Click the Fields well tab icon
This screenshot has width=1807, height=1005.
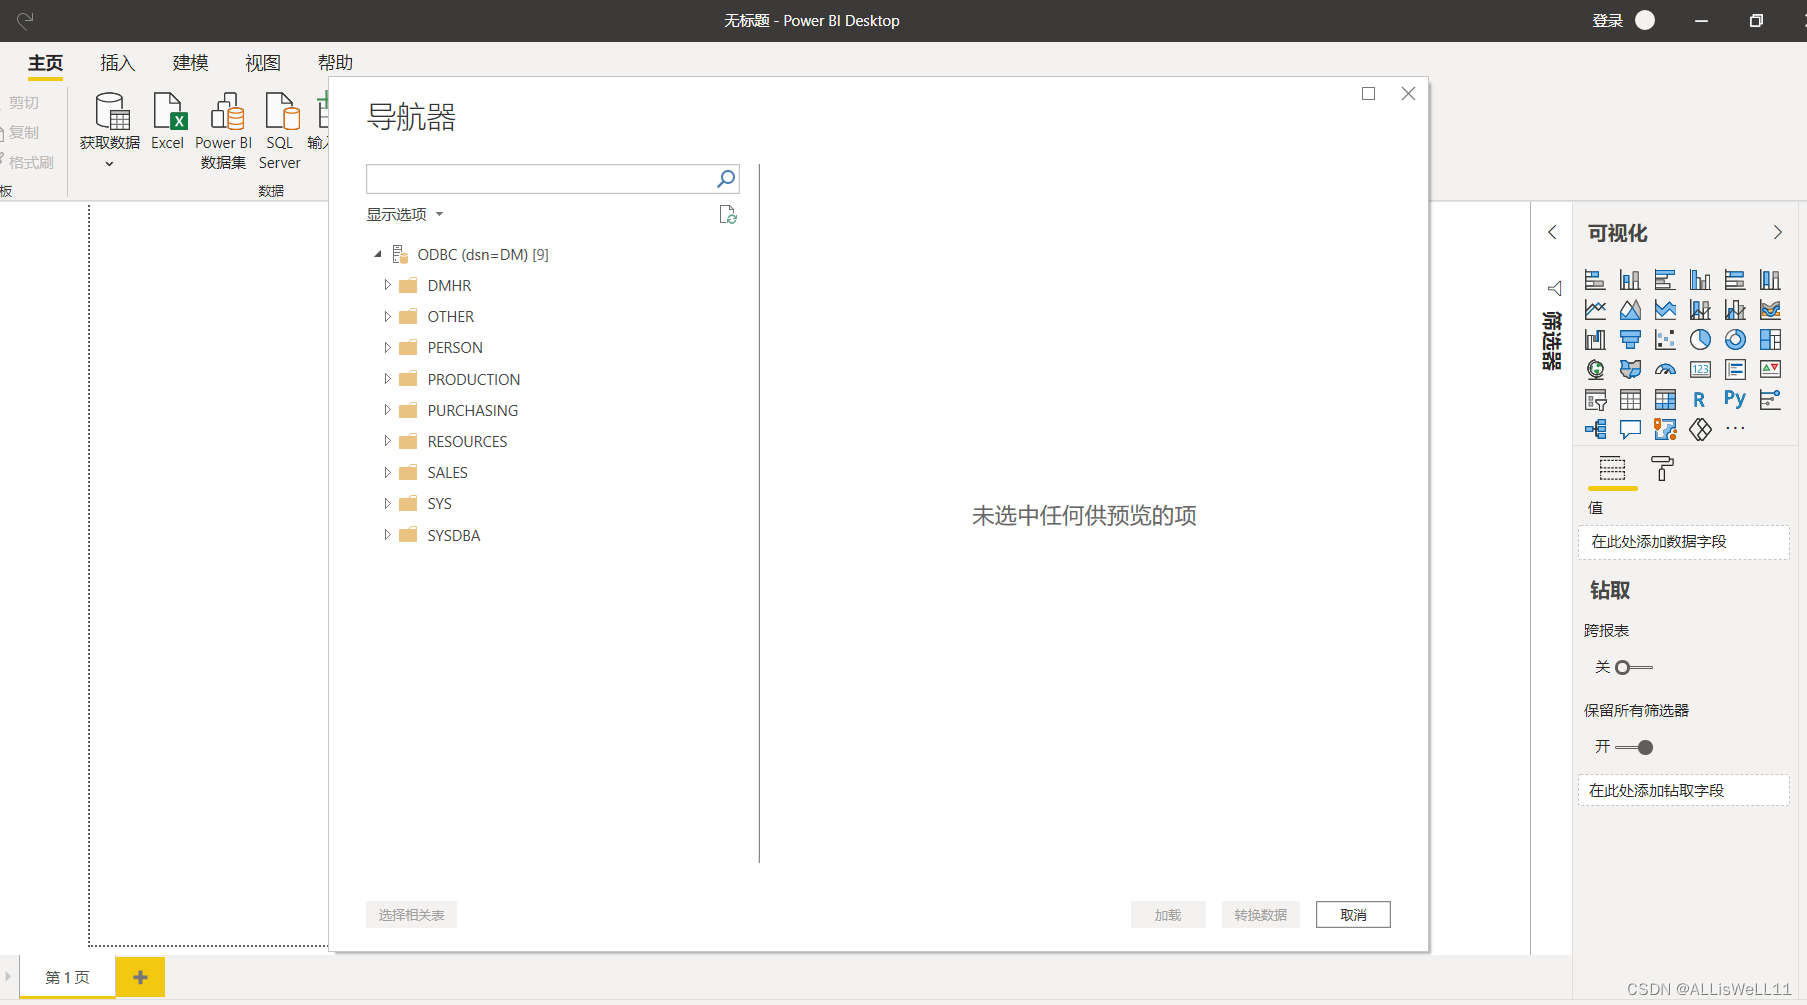pyautogui.click(x=1612, y=469)
